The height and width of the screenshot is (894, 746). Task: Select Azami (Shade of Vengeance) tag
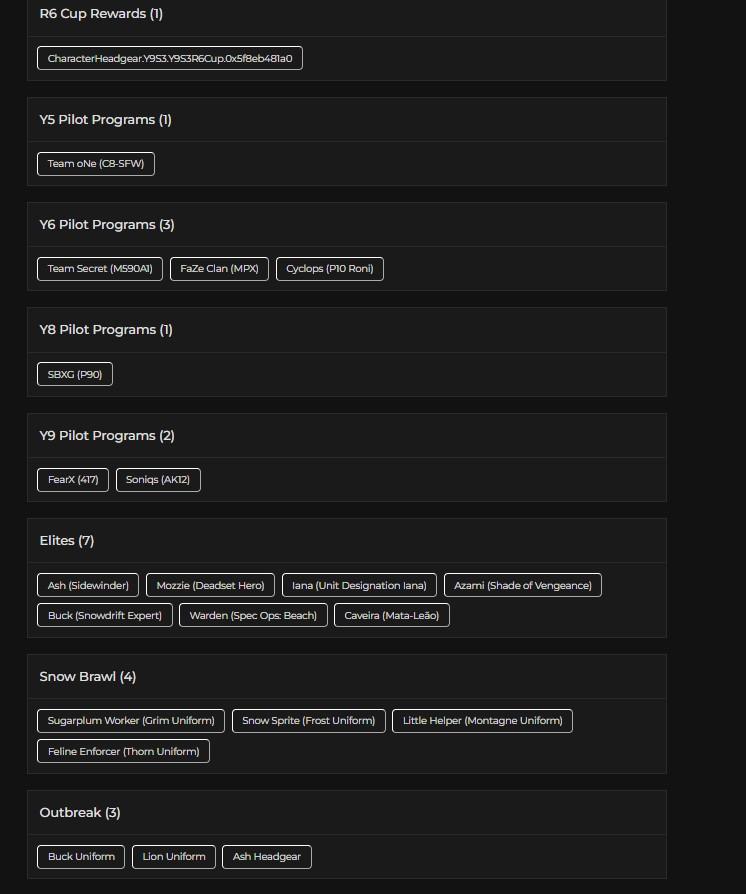click(523, 585)
